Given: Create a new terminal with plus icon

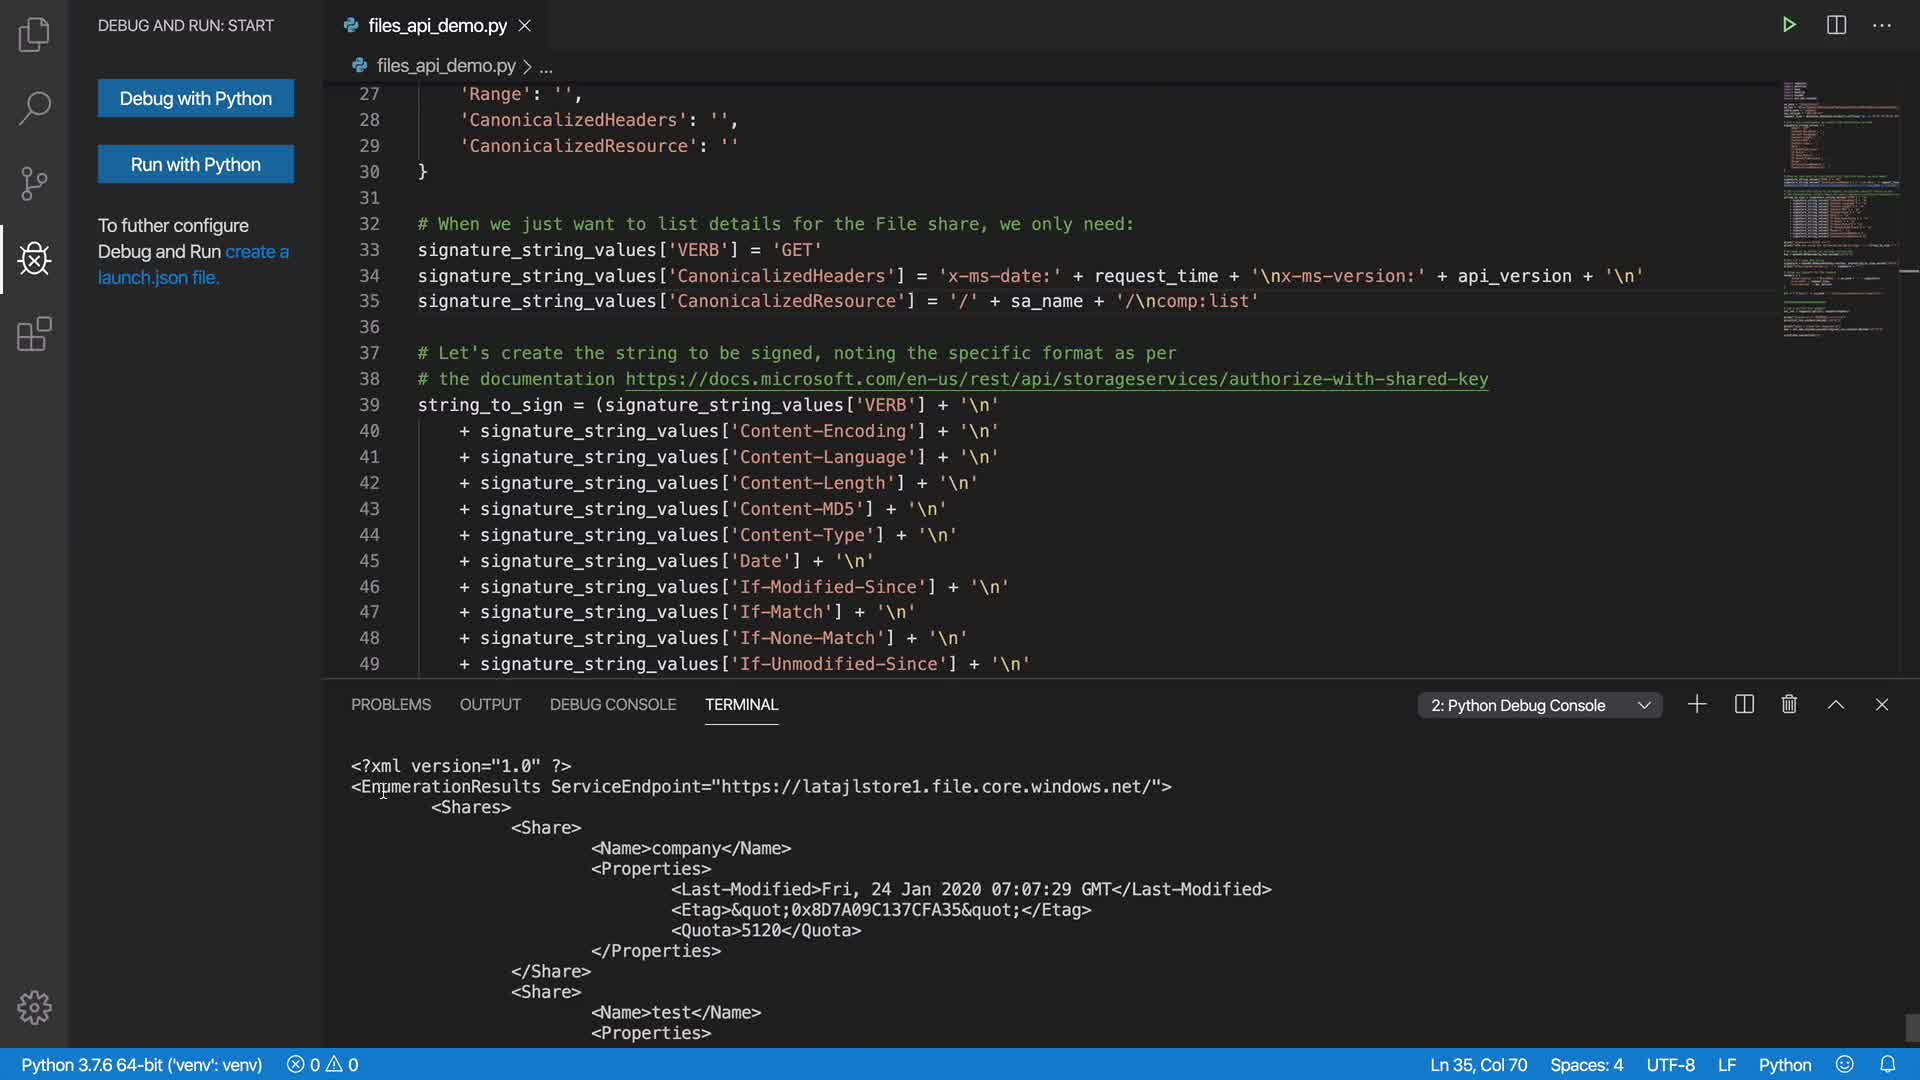Looking at the screenshot, I should pyautogui.click(x=1697, y=705).
